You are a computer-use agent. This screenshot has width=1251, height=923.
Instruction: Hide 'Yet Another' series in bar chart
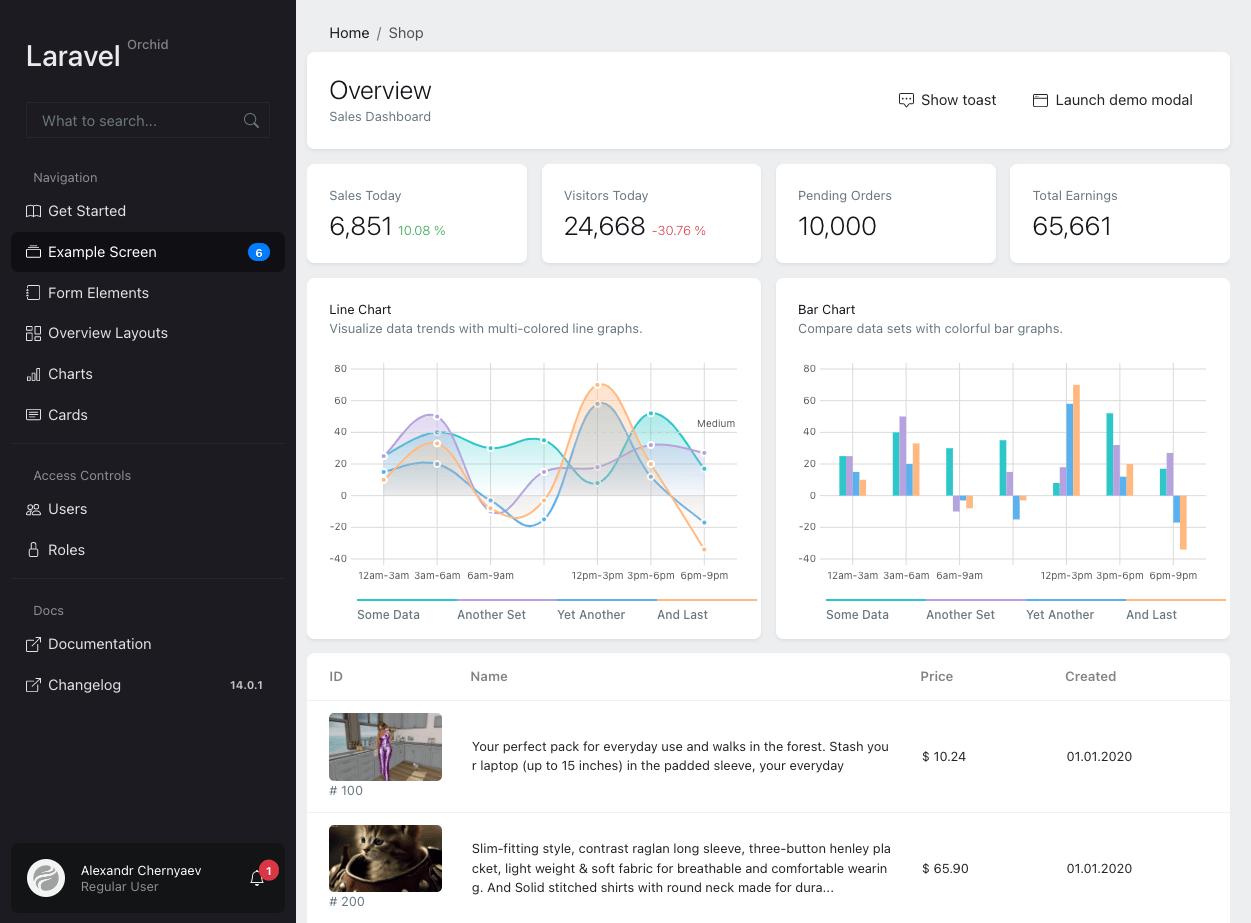1060,614
